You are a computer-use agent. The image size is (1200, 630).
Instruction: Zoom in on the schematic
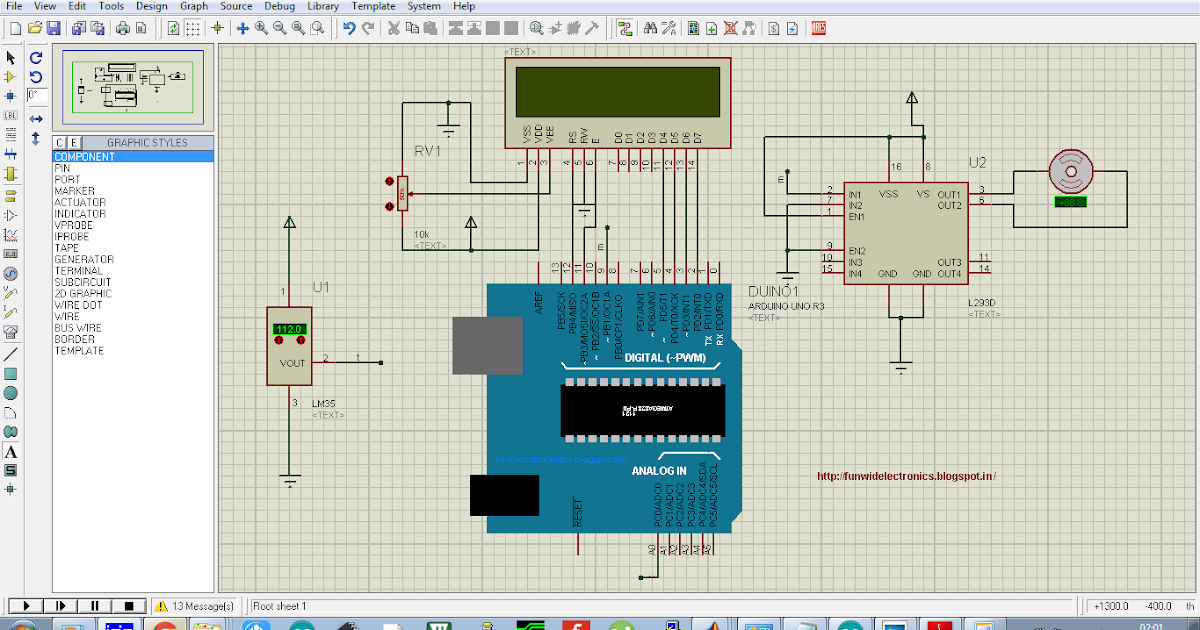261,28
